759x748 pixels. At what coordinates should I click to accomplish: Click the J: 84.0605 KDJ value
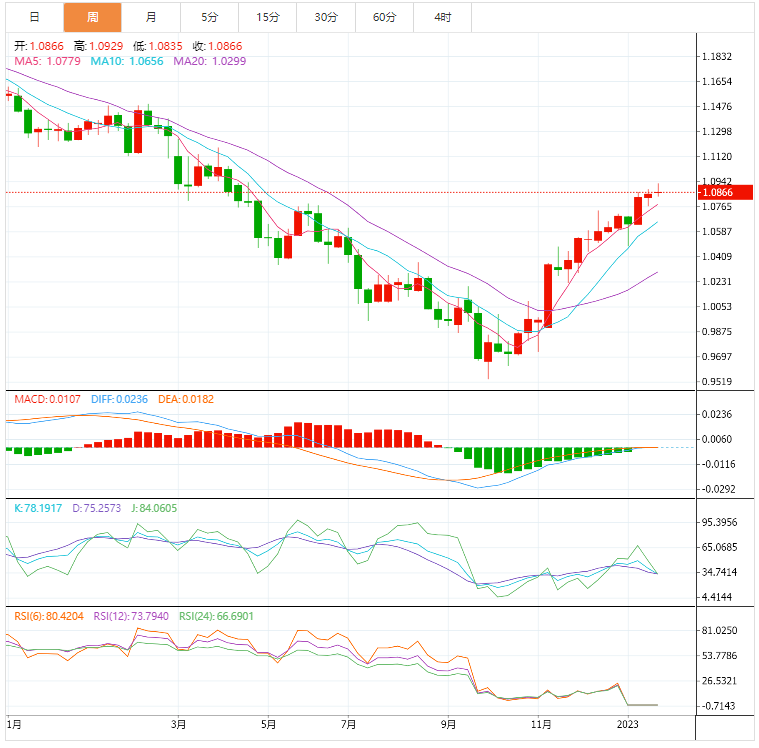pos(154,508)
